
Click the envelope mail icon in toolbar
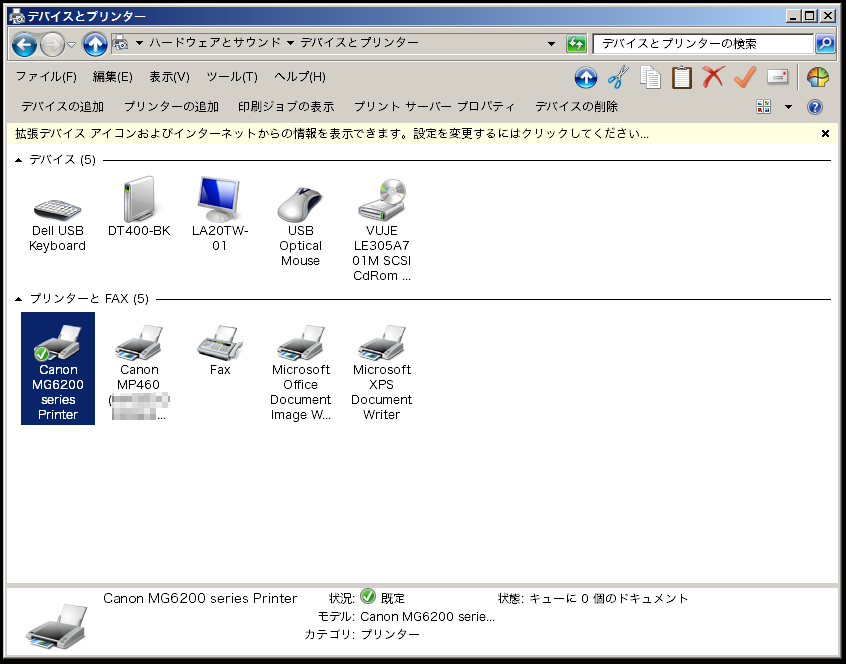[x=777, y=77]
